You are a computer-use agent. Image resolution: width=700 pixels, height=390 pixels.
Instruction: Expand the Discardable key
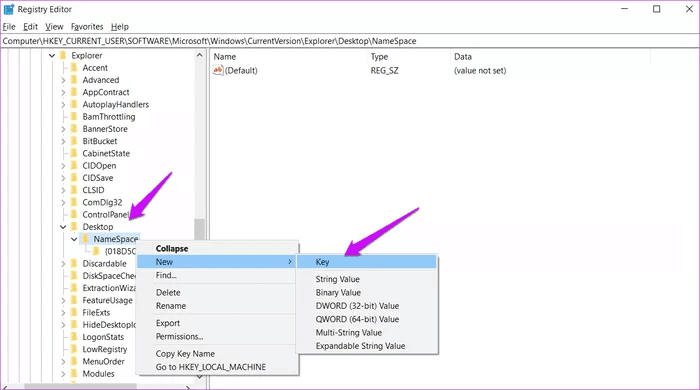tap(63, 264)
